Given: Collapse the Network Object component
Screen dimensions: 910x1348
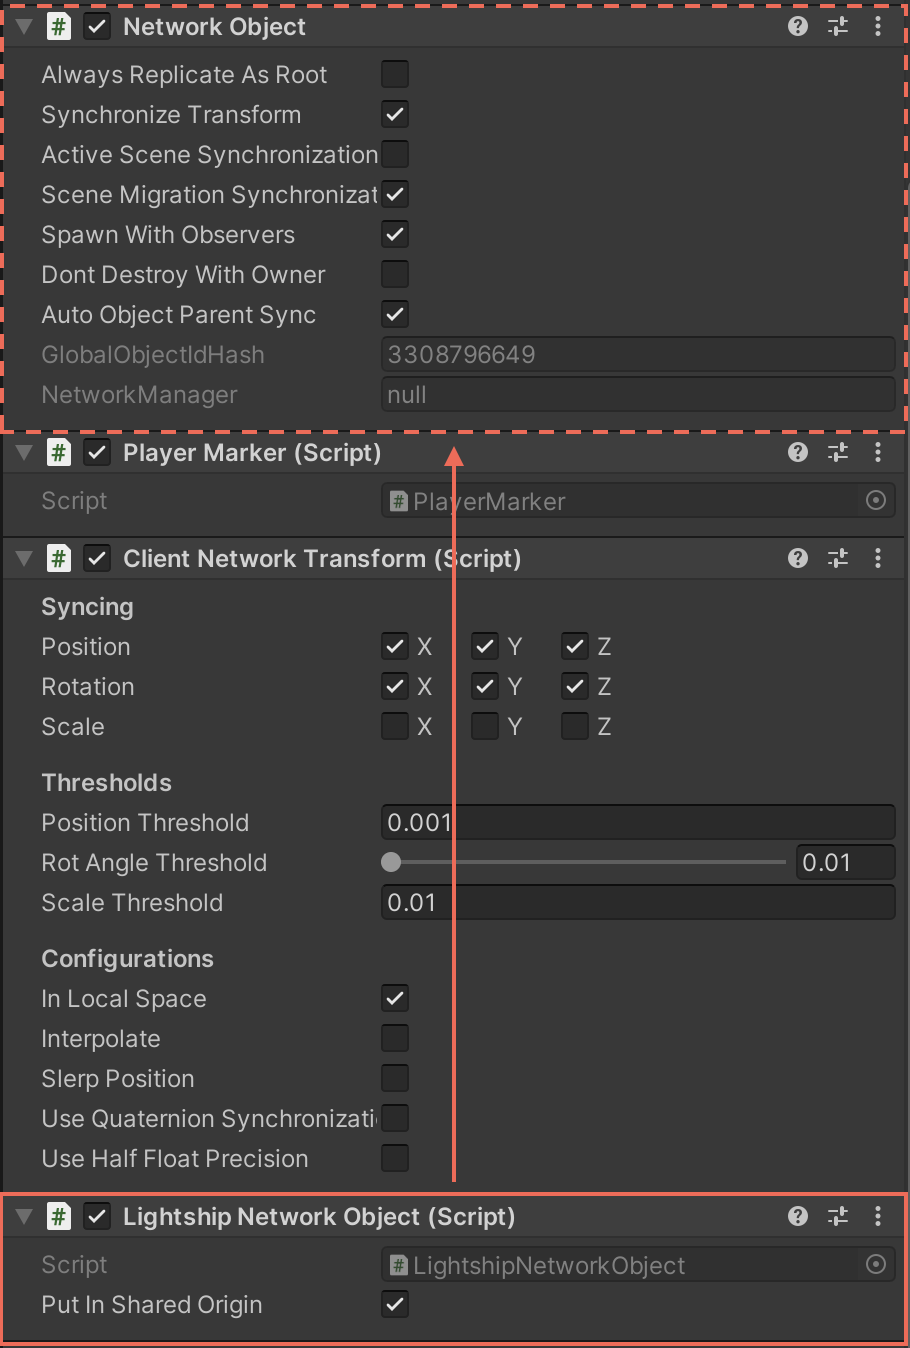Looking at the screenshot, I should coord(25,27).
